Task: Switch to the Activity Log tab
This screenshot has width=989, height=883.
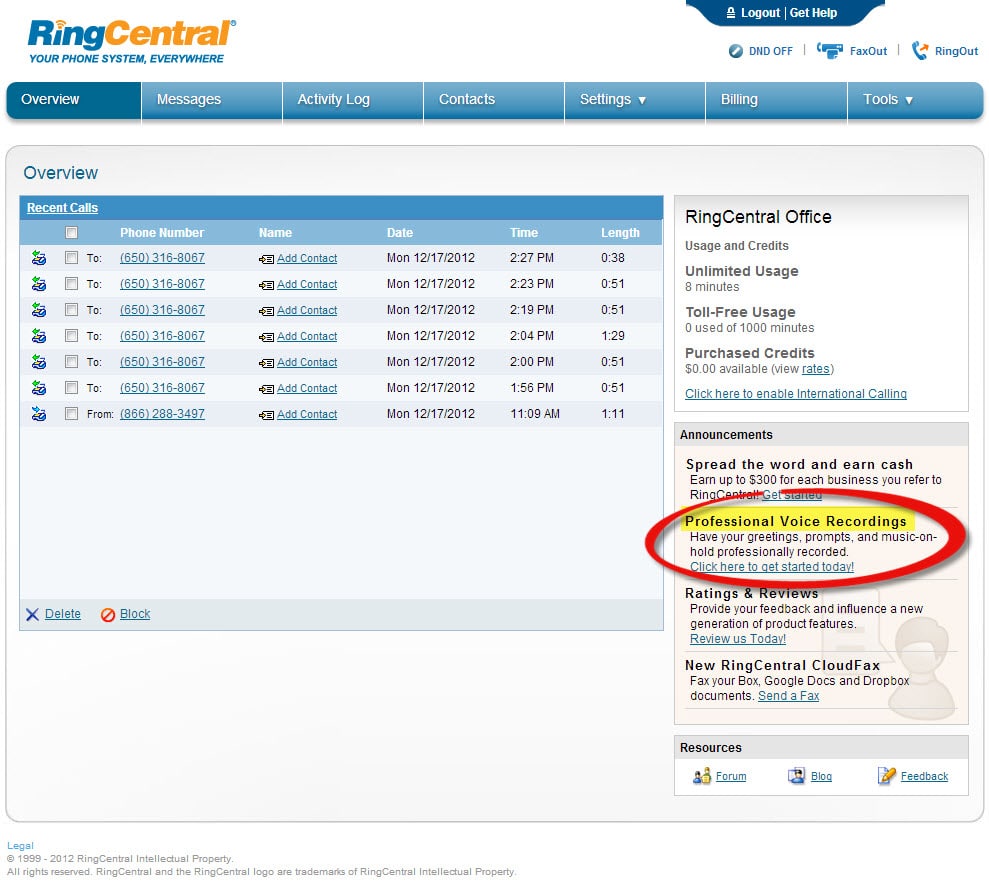Action: [333, 100]
